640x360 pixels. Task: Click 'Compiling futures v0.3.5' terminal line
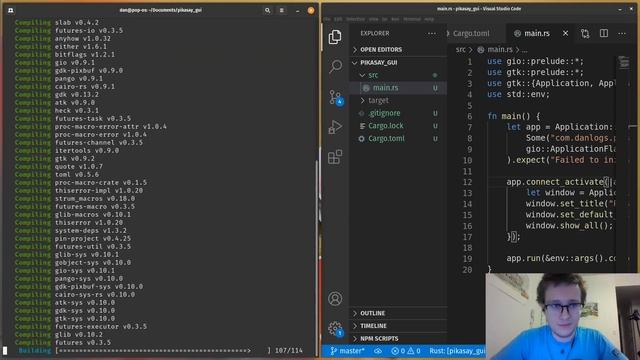click(63, 342)
